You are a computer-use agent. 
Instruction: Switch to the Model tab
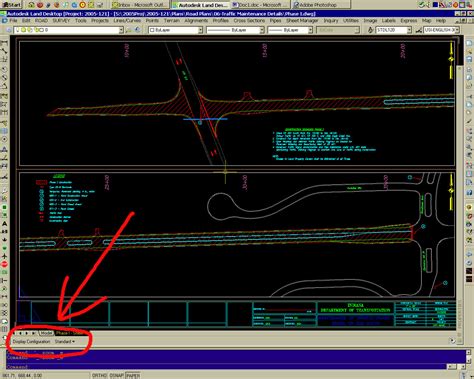pos(46,333)
